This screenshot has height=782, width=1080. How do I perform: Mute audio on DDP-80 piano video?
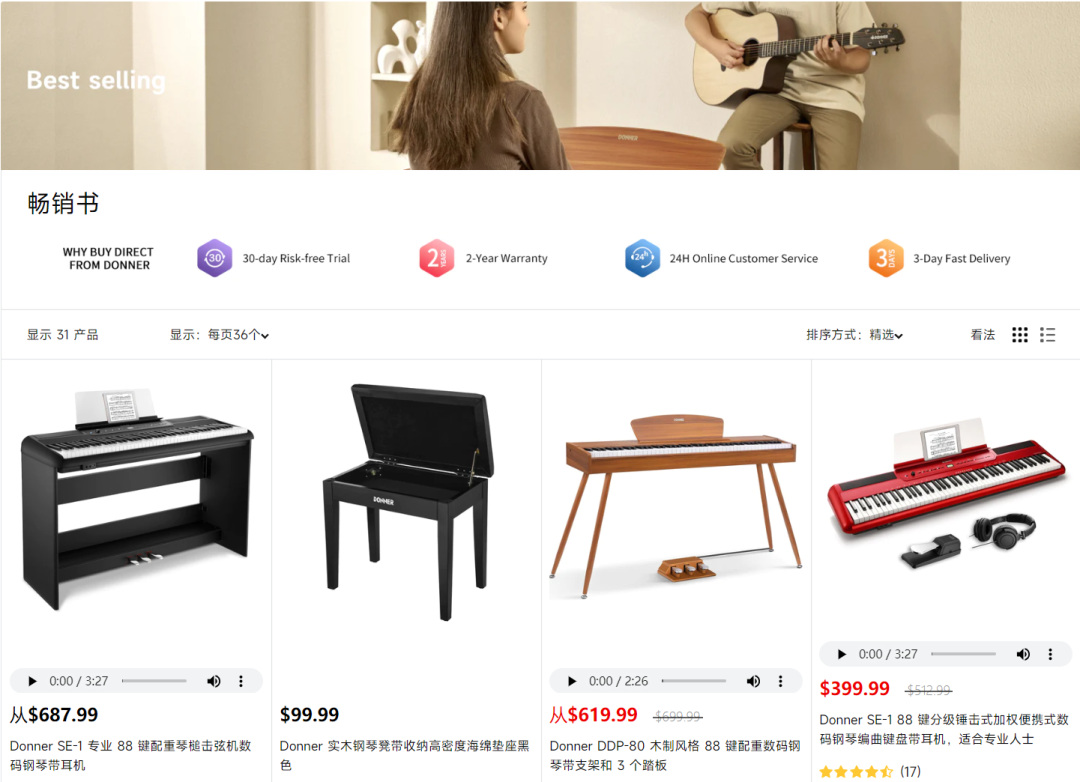pos(754,681)
